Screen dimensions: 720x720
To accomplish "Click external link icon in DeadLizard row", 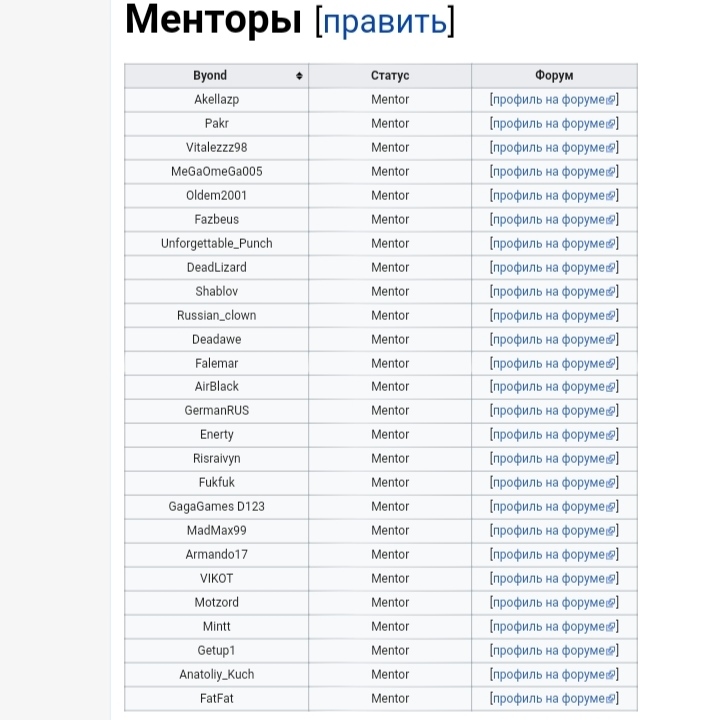I will [610, 268].
